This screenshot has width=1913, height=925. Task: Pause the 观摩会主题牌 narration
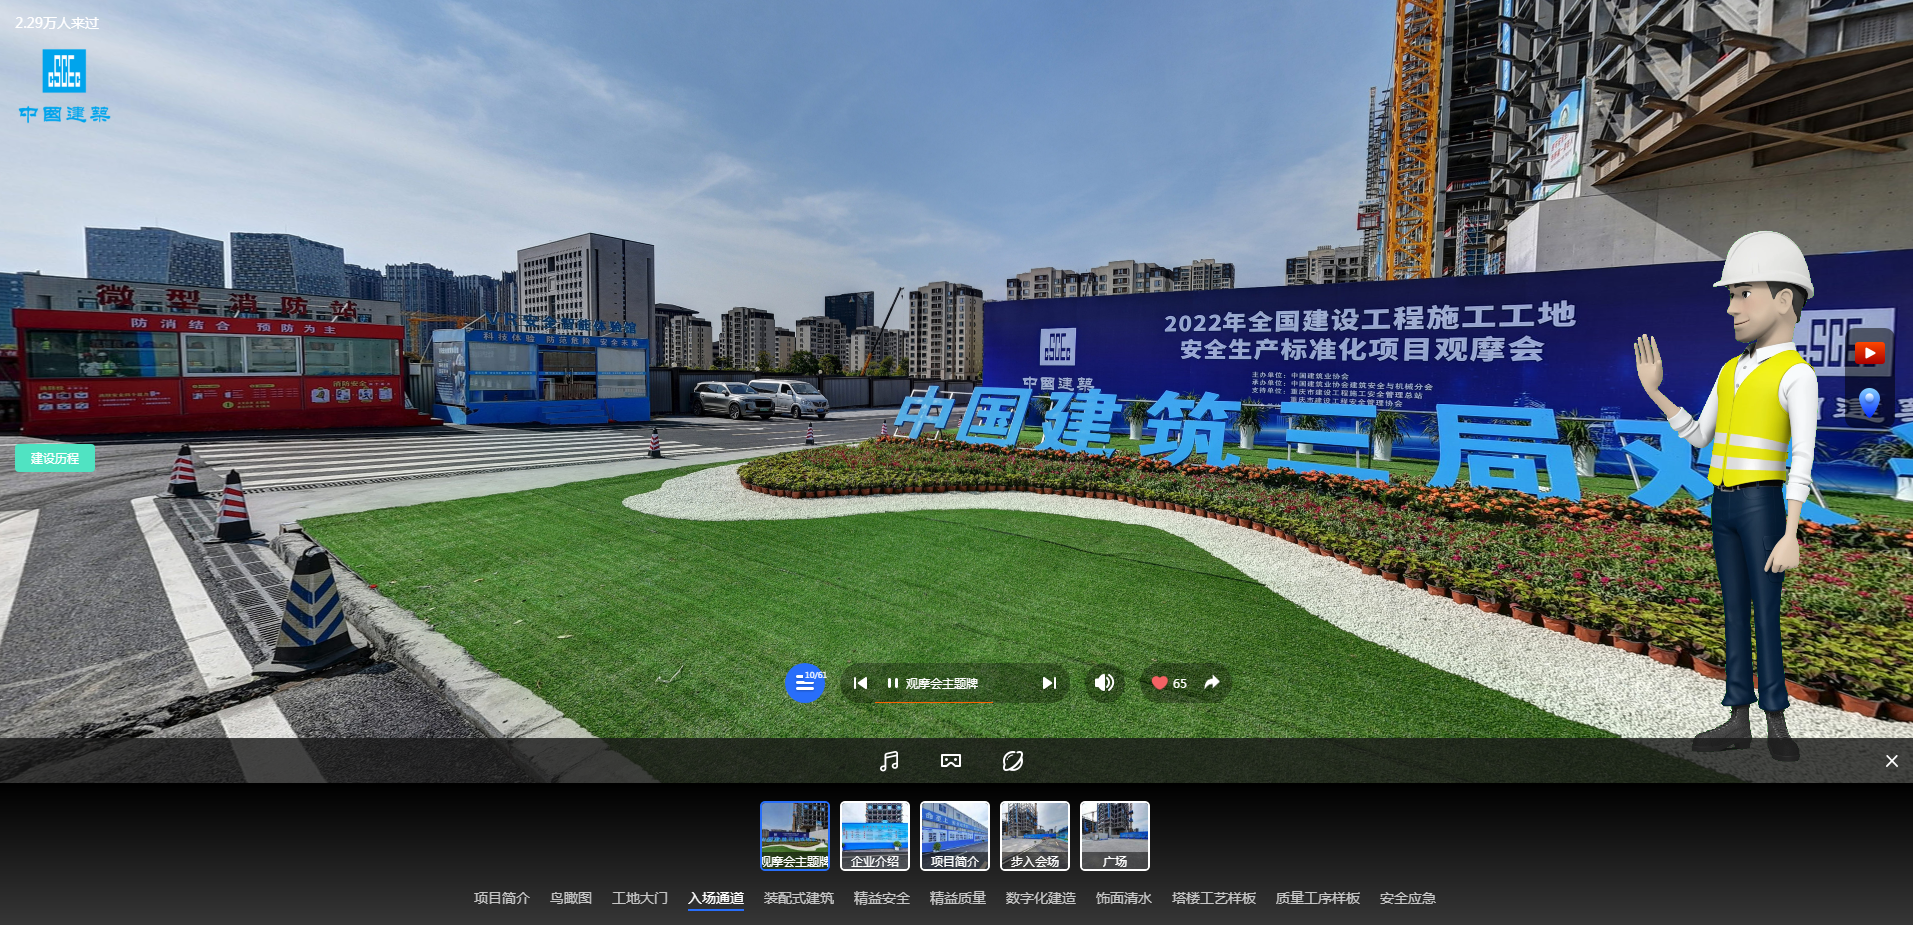[892, 683]
